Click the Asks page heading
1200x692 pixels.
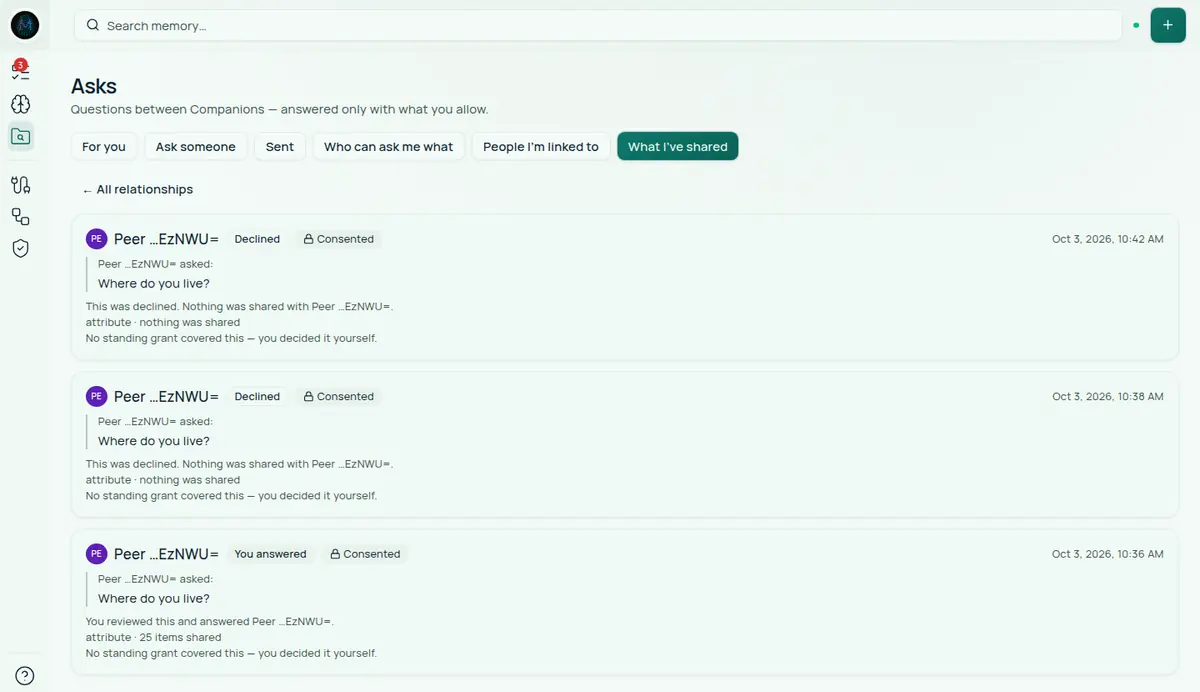tap(94, 86)
